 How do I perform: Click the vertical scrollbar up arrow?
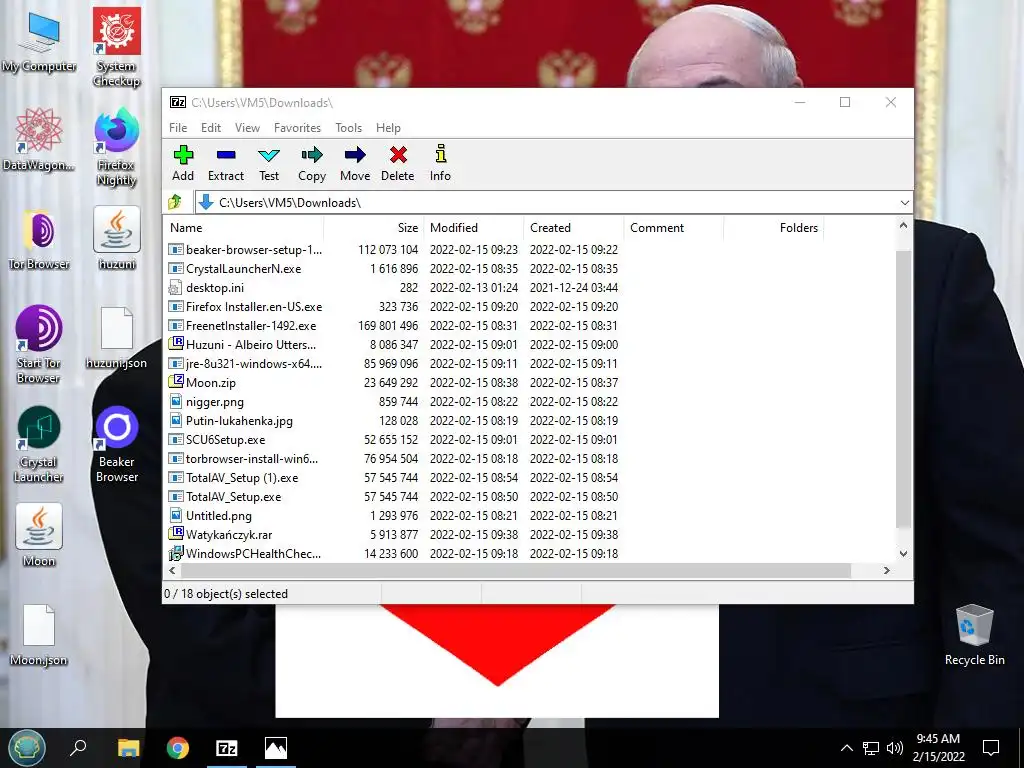(903, 225)
